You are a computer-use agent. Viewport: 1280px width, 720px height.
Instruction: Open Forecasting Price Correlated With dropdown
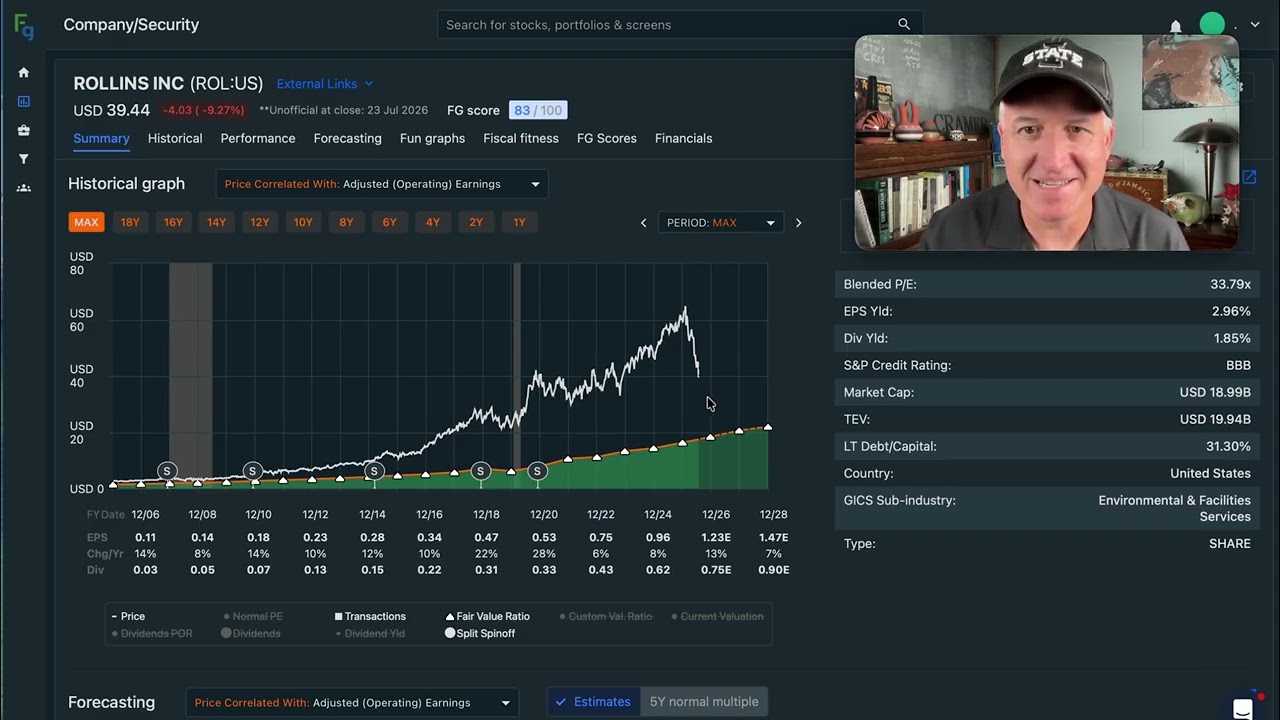pos(352,703)
